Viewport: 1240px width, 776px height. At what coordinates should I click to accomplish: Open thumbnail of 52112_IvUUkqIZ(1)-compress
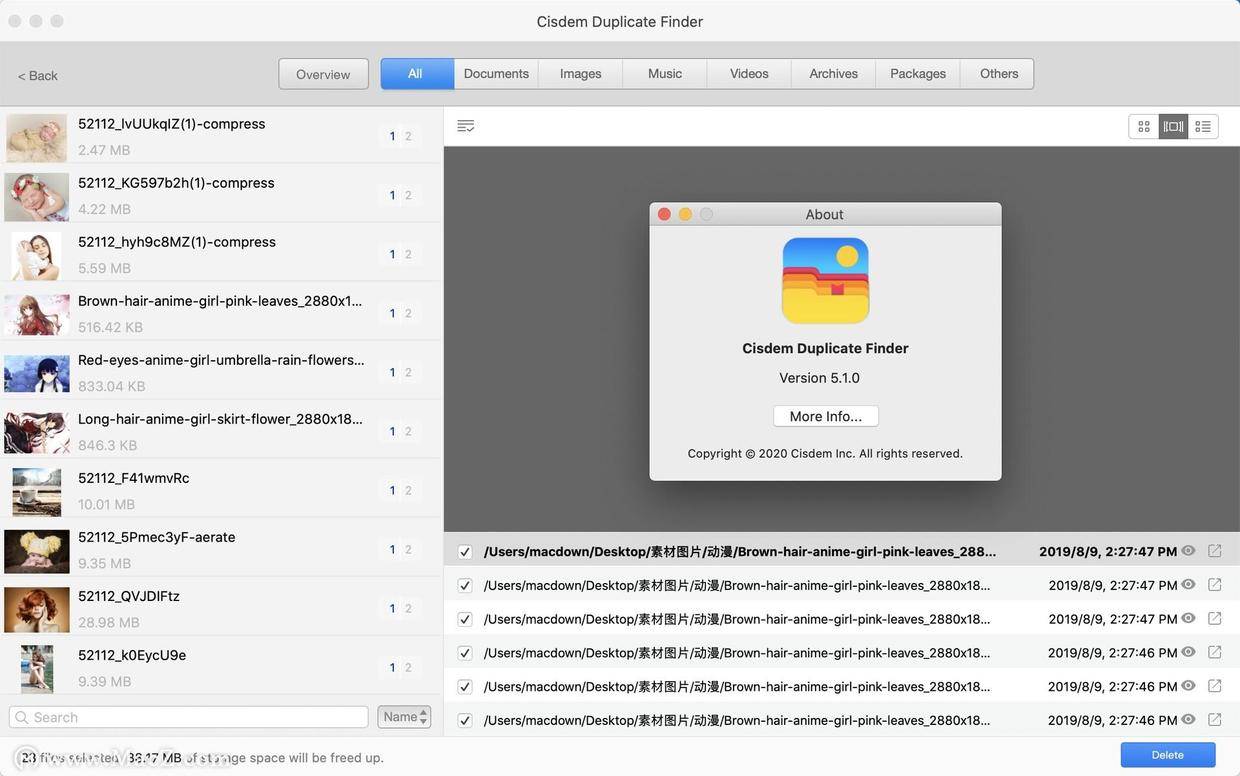[37, 138]
